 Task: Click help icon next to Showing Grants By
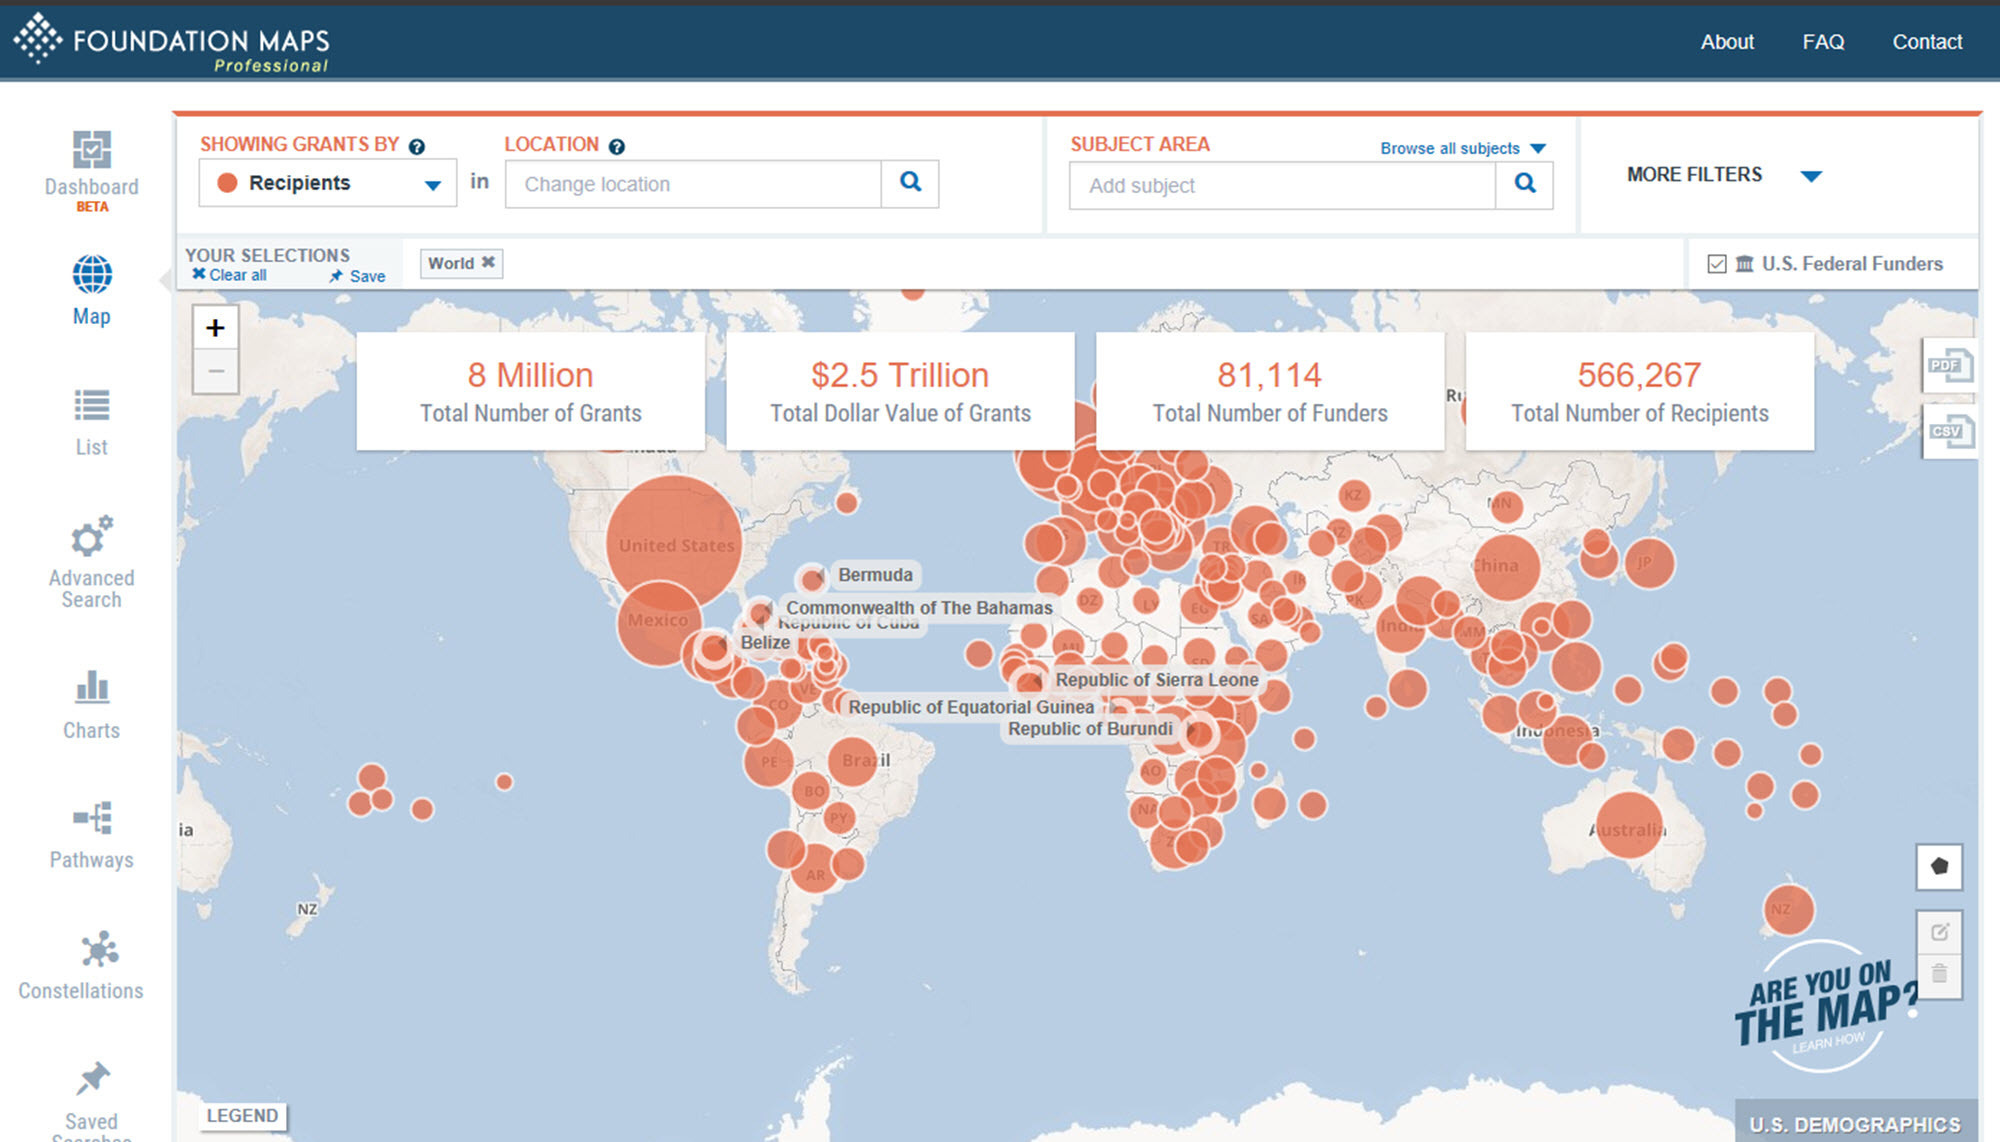tap(417, 146)
